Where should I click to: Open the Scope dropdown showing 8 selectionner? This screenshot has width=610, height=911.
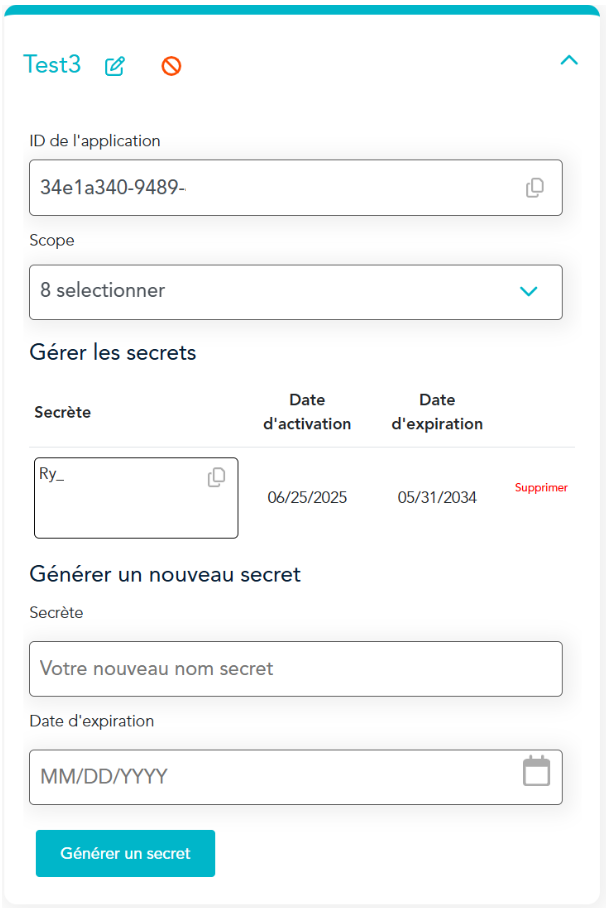tap(280, 292)
